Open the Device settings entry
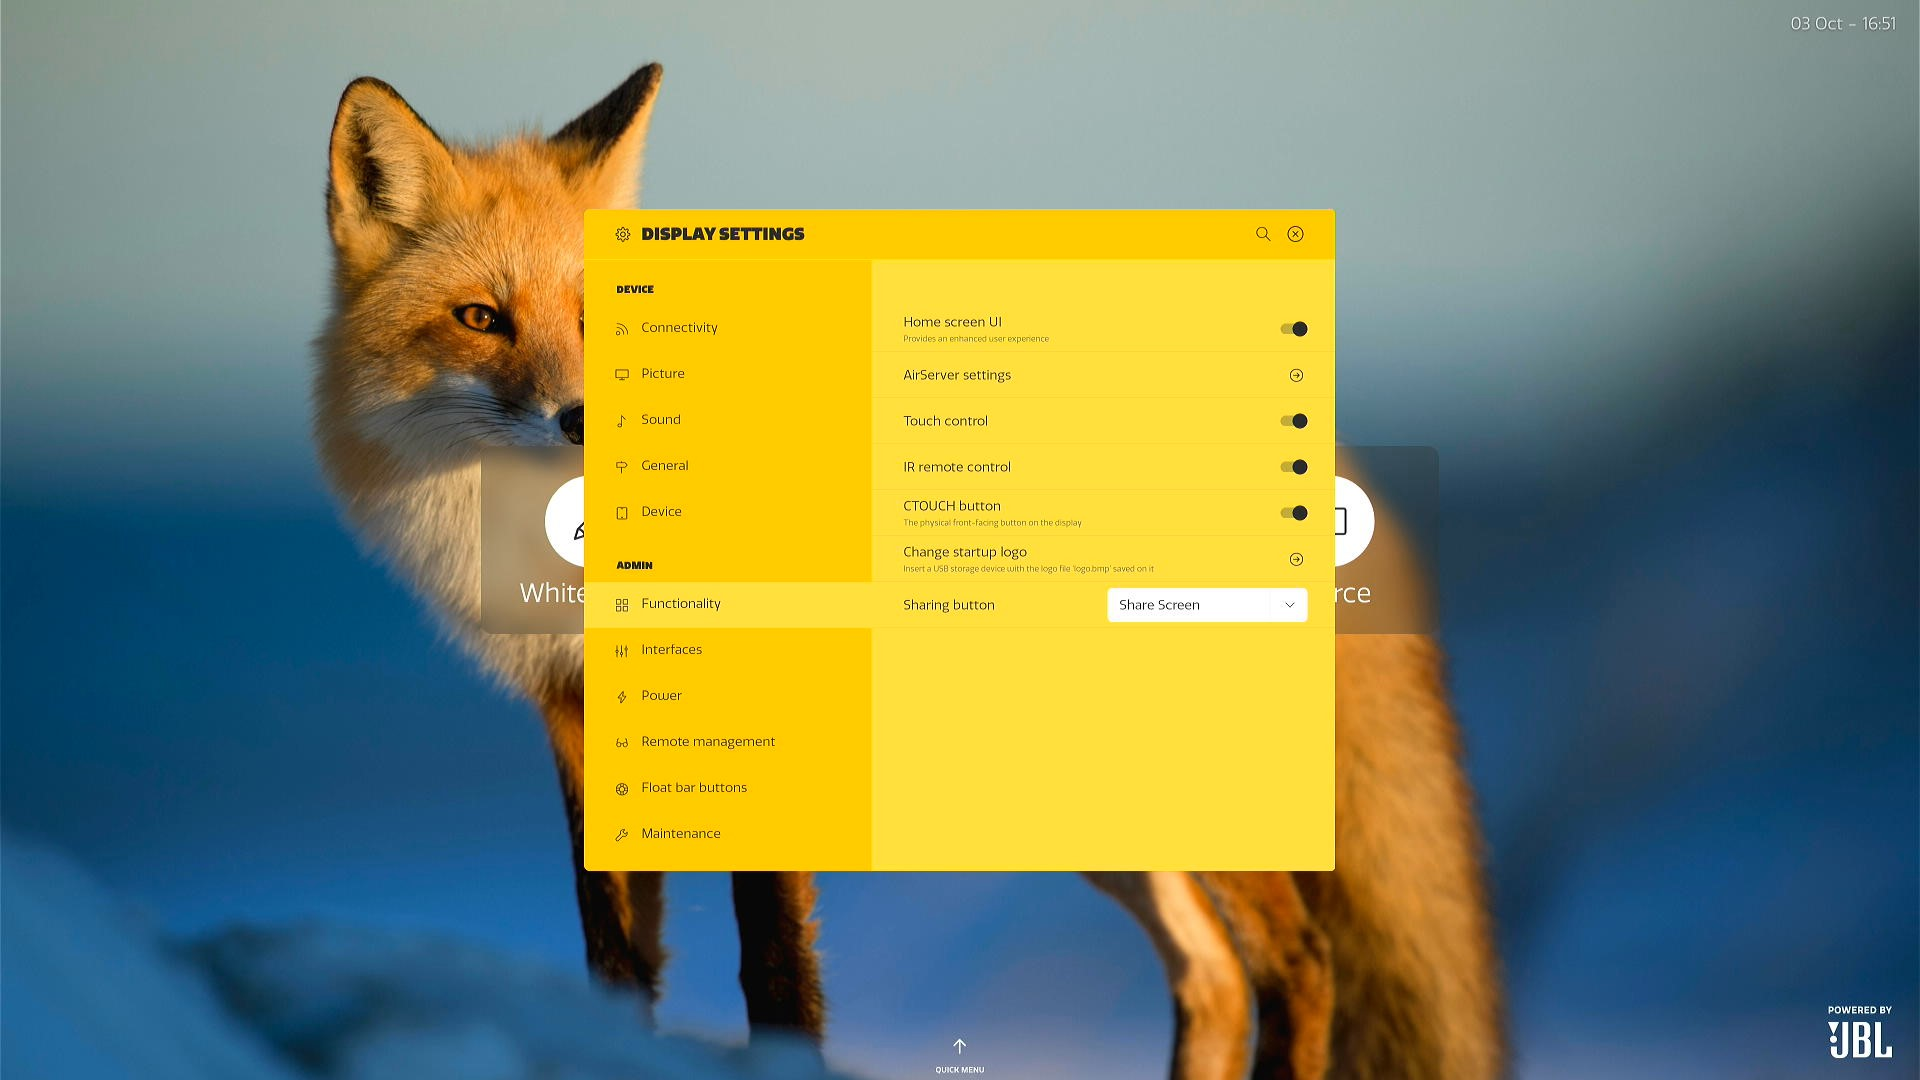 pos(661,512)
